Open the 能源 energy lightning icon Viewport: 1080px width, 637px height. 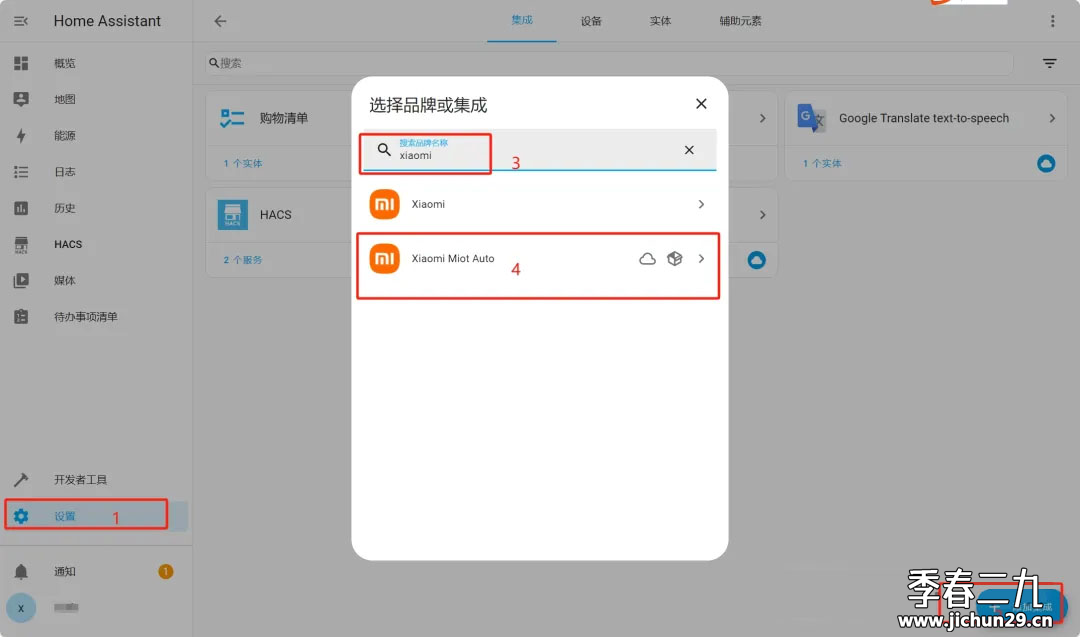[x=21, y=136]
